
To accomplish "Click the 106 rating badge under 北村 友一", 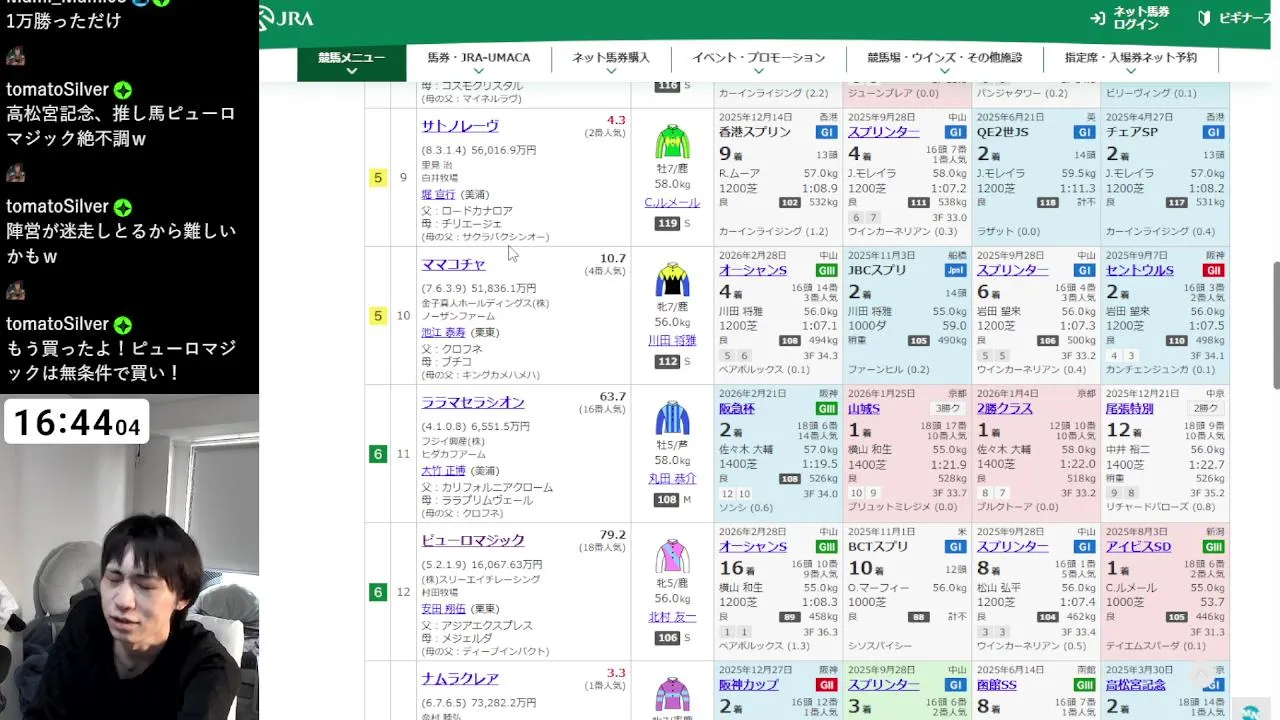I will pos(666,638).
